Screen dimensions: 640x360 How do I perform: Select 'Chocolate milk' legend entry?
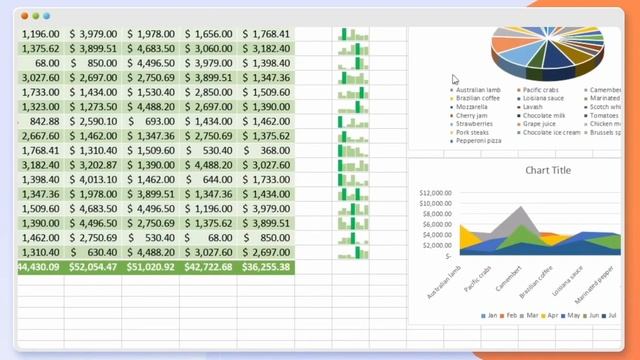coord(541,116)
